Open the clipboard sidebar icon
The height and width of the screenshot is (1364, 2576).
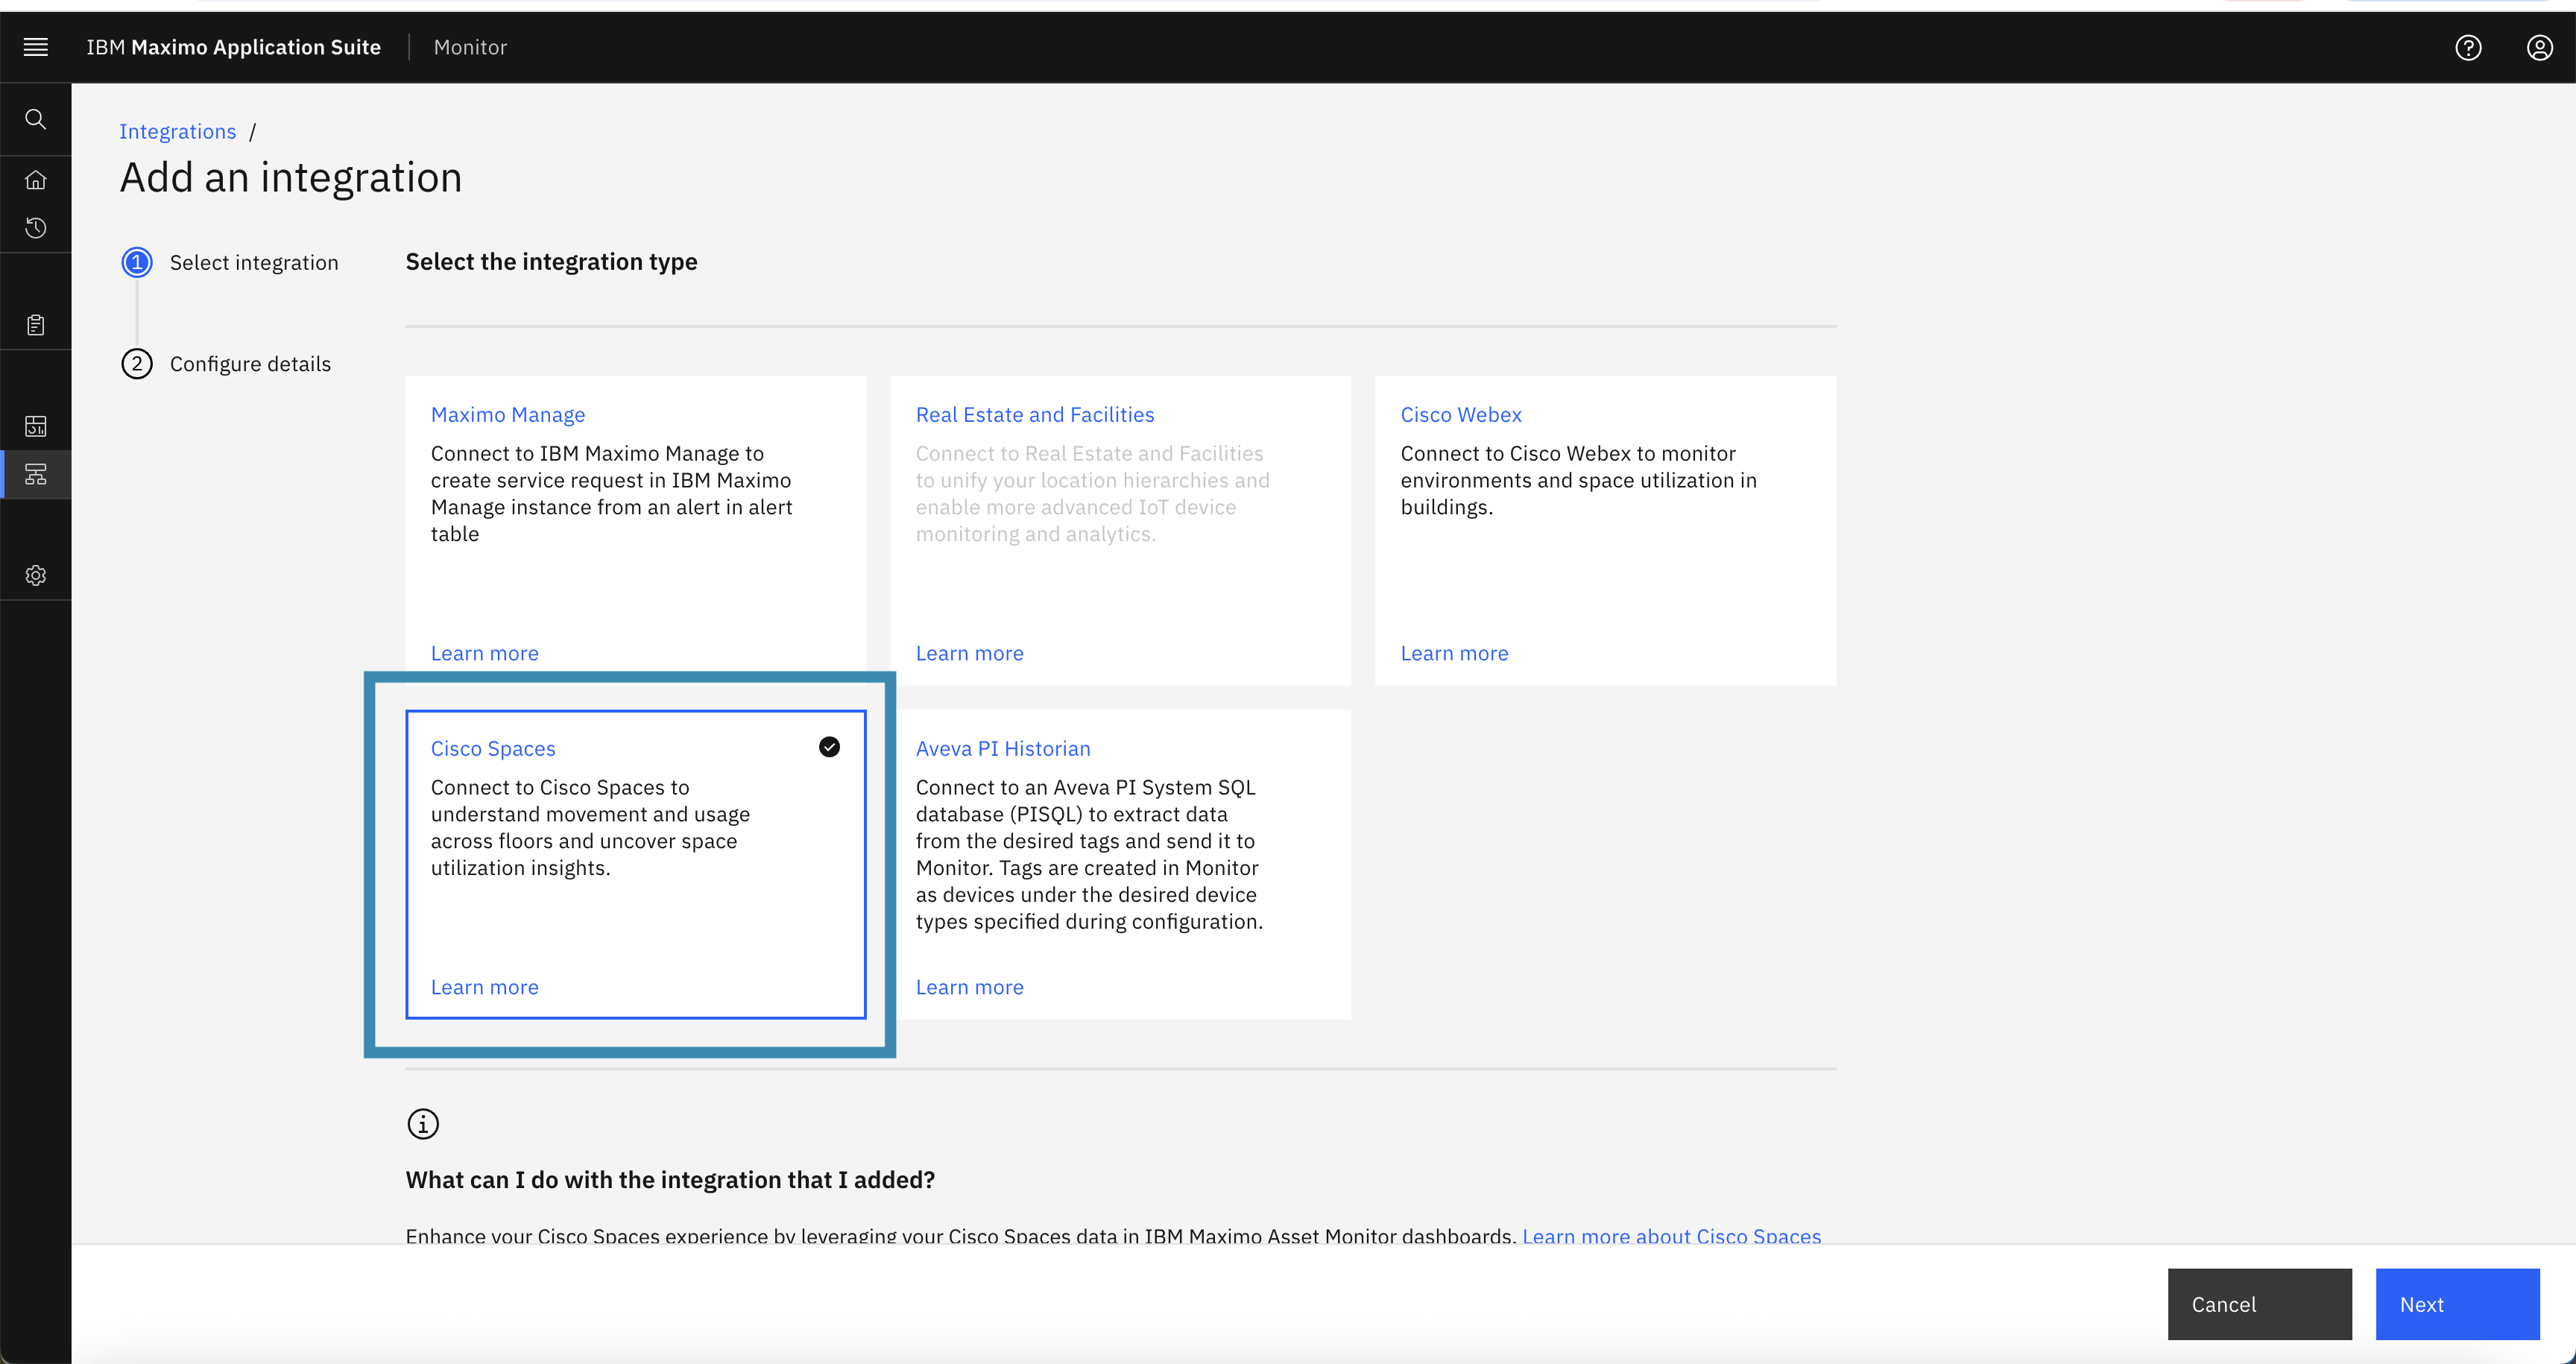pyautogui.click(x=36, y=325)
